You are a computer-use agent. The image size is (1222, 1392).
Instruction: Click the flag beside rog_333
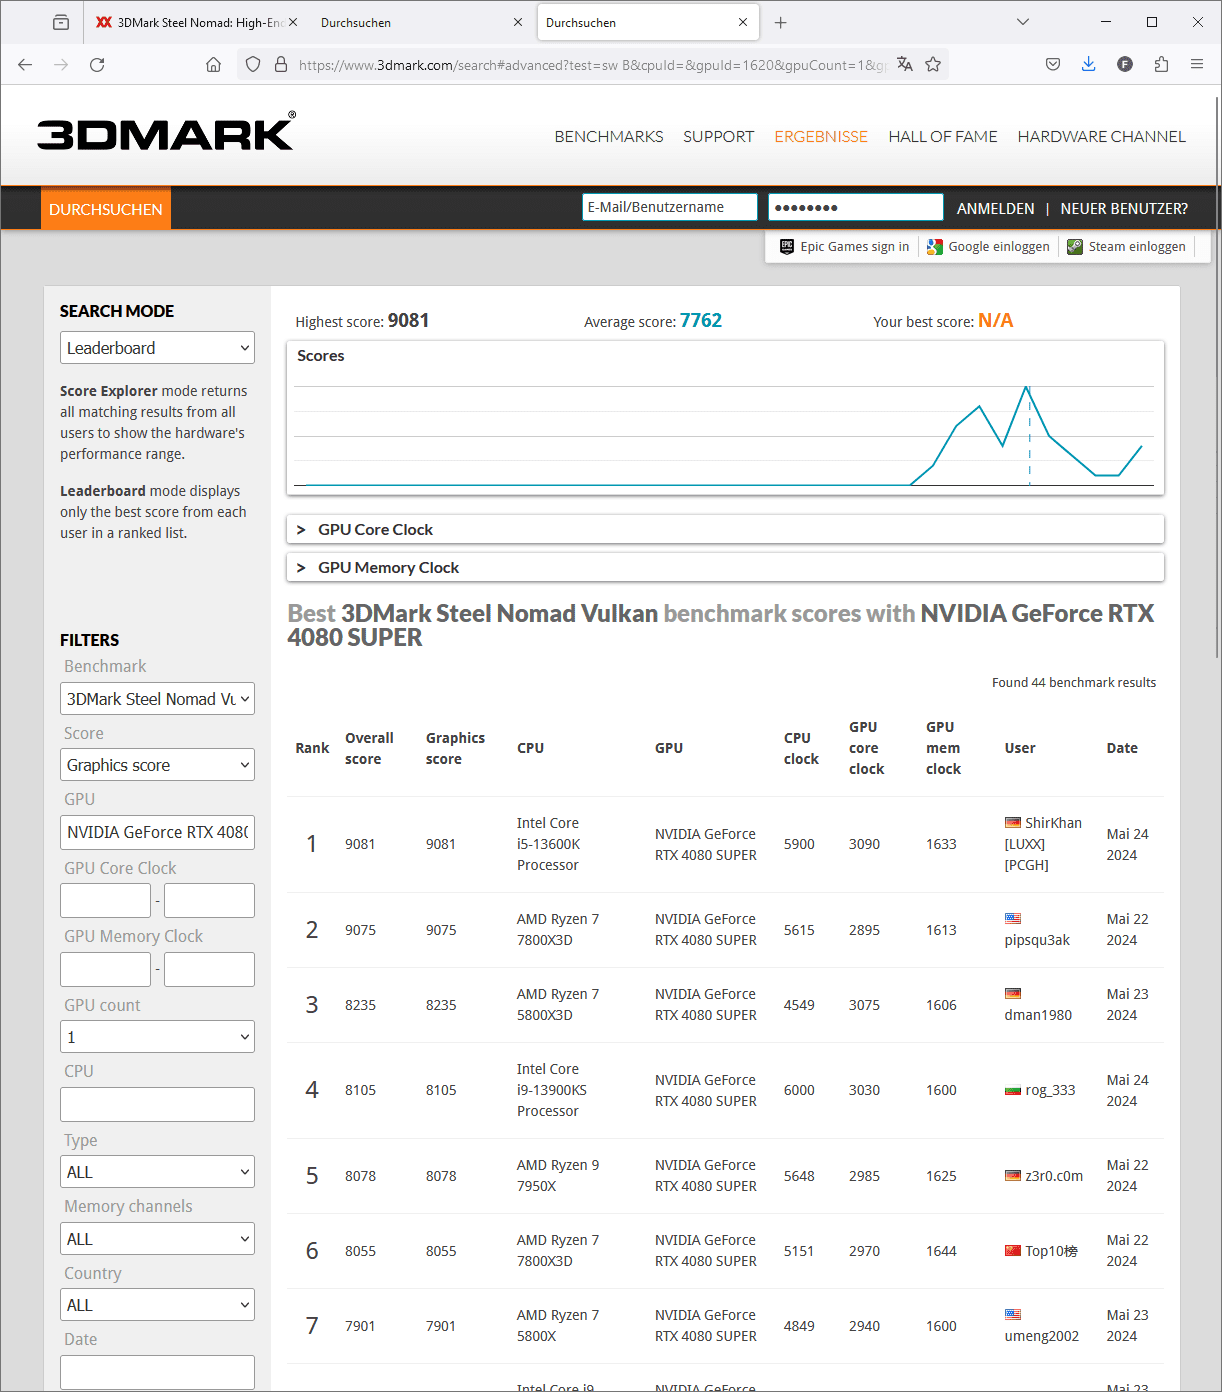pyautogui.click(x=1013, y=1091)
